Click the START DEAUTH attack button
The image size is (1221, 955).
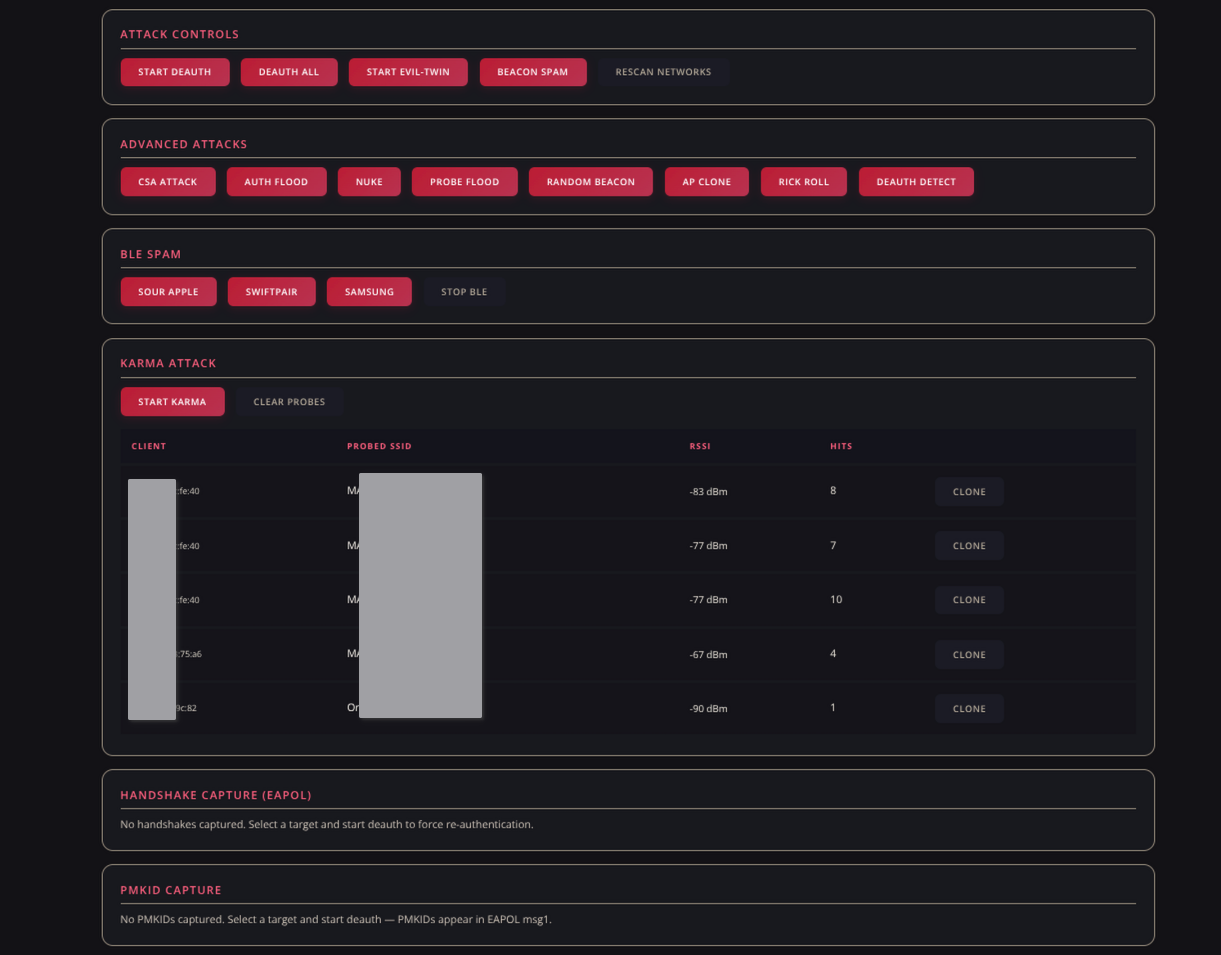click(175, 71)
